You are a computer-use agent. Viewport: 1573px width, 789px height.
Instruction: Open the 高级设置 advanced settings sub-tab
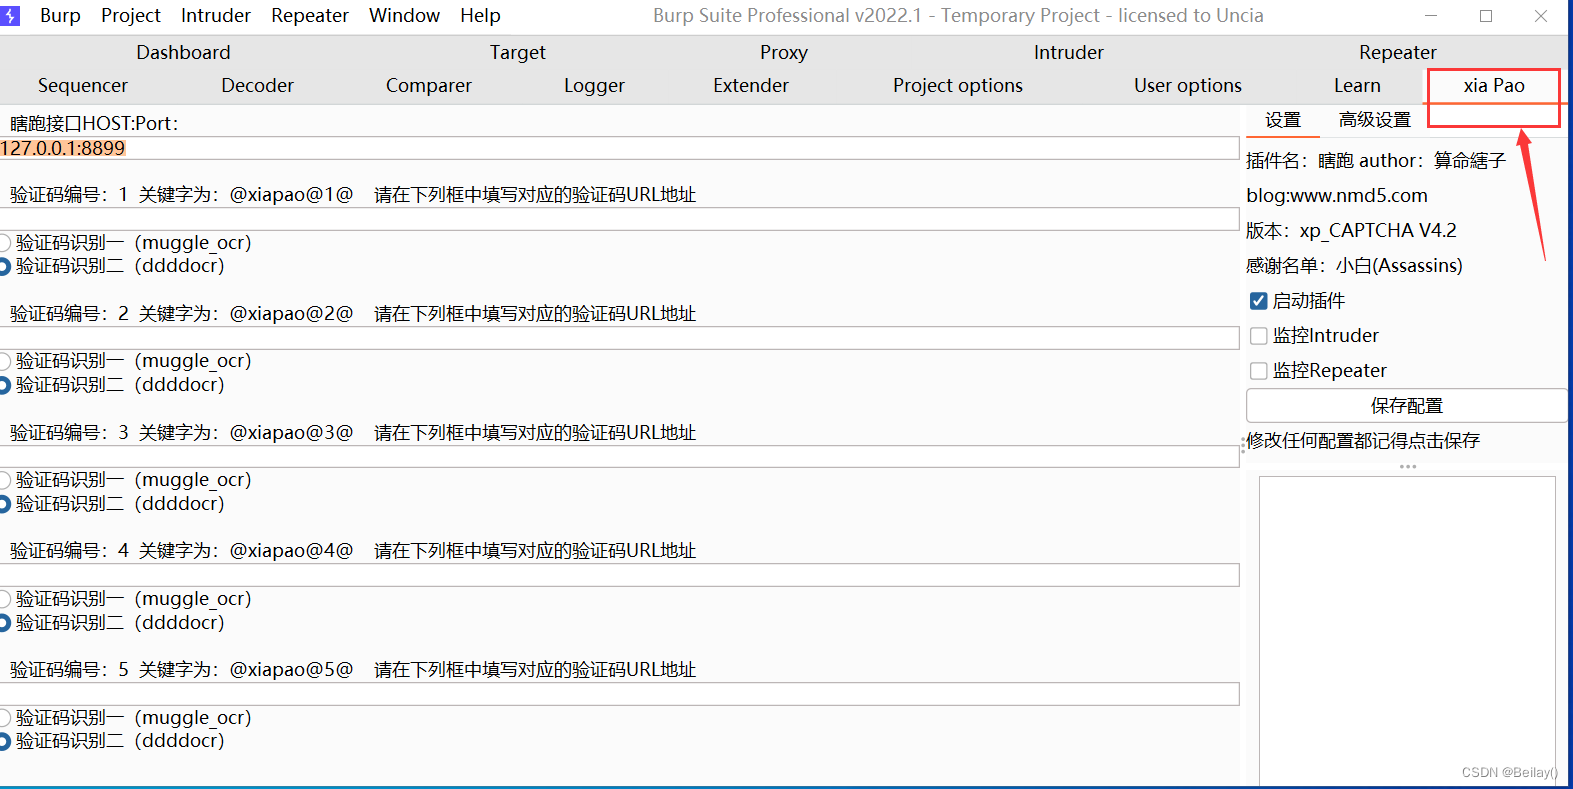pyautogui.click(x=1375, y=120)
